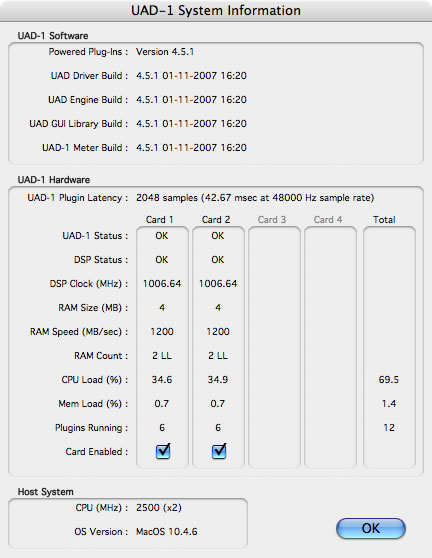Uncheck the Card 2 Enabled checkbox
Image resolution: width=432 pixels, height=558 pixels.
click(219, 451)
